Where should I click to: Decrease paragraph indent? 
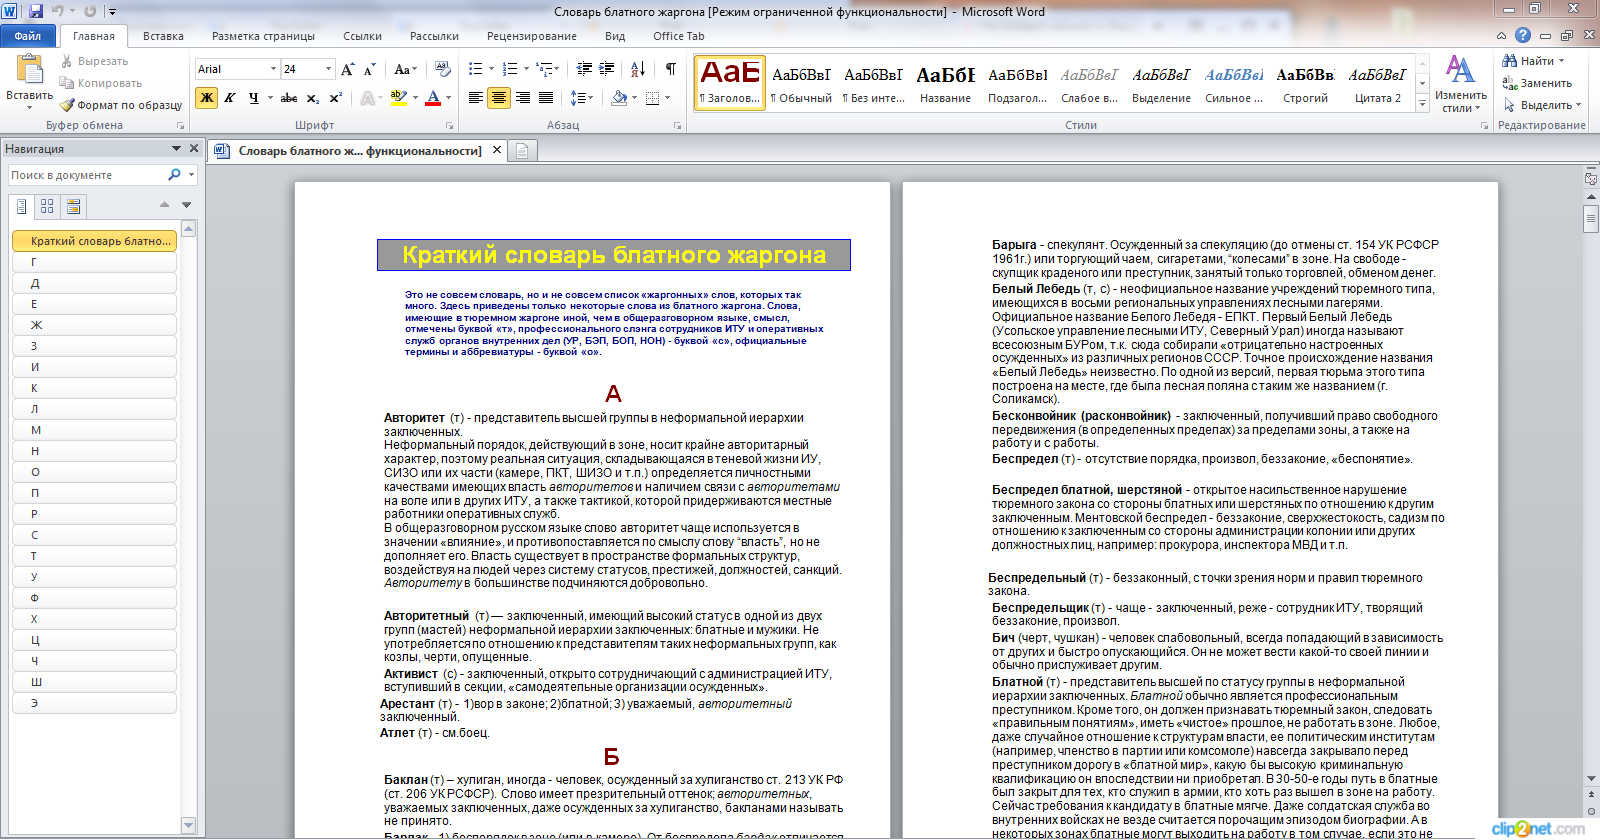point(584,69)
